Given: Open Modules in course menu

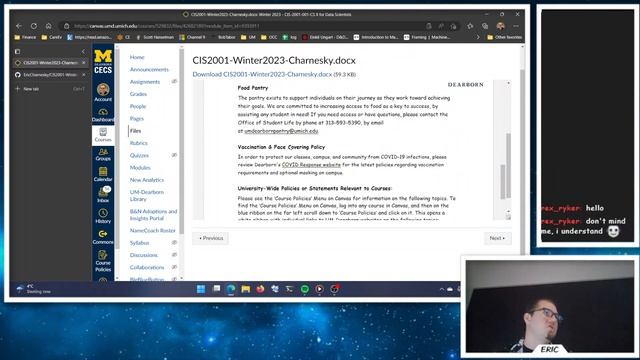Looking at the screenshot, I should tap(140, 167).
